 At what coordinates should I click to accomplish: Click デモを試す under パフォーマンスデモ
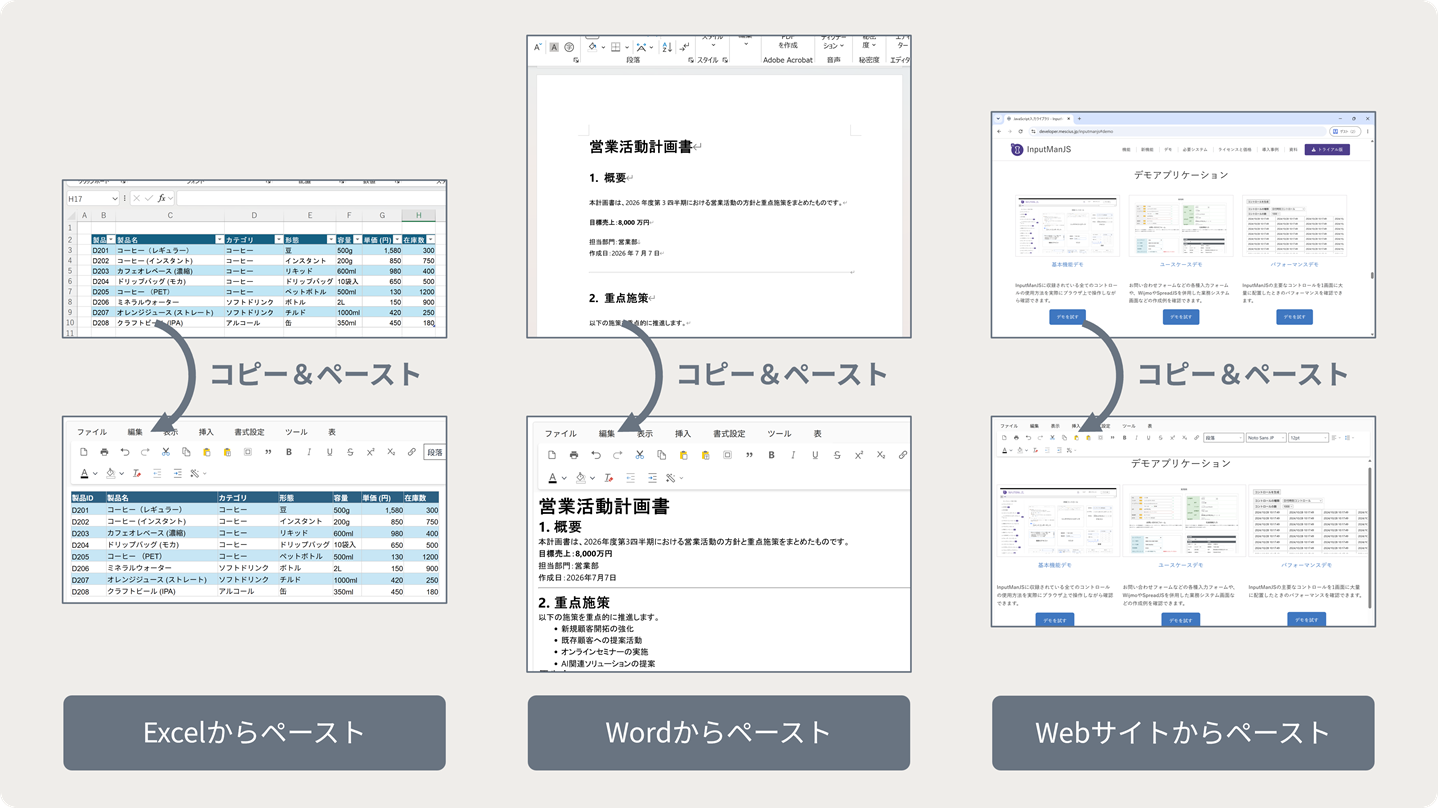click(x=1295, y=317)
